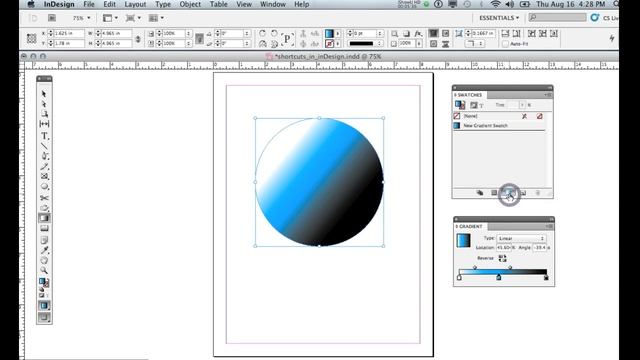Click the Reverse gradient icon
This screenshot has width=640, height=360.
point(502,258)
